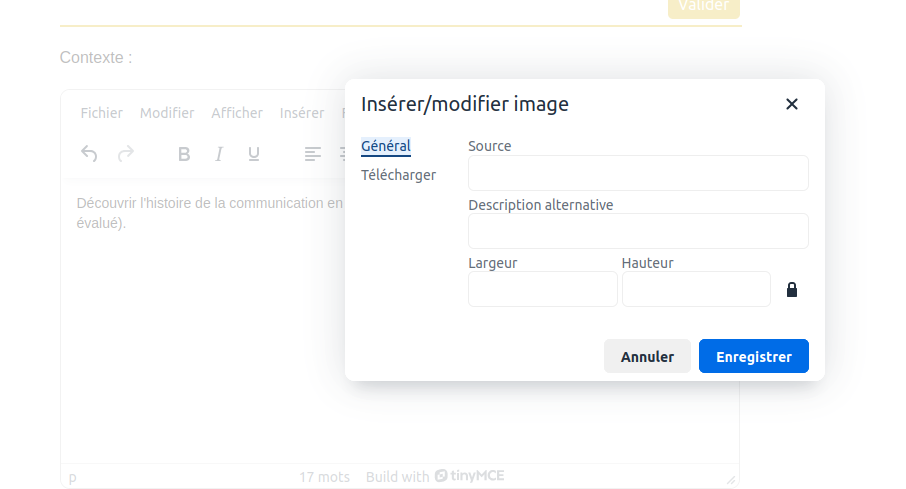Click the editor resize handle icon
Viewport: 906px width, 489px height.
pyautogui.click(x=731, y=480)
